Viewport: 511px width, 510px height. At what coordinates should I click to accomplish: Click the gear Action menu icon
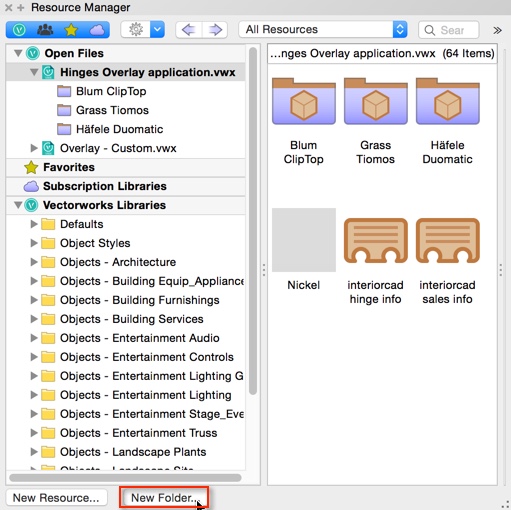pyautogui.click(x=136, y=30)
